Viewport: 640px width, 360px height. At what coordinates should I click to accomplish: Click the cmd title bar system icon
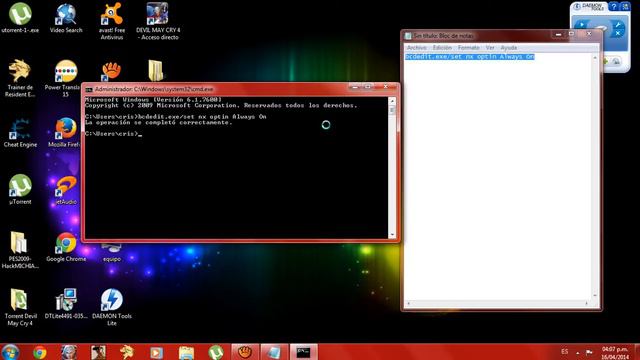pos(89,89)
